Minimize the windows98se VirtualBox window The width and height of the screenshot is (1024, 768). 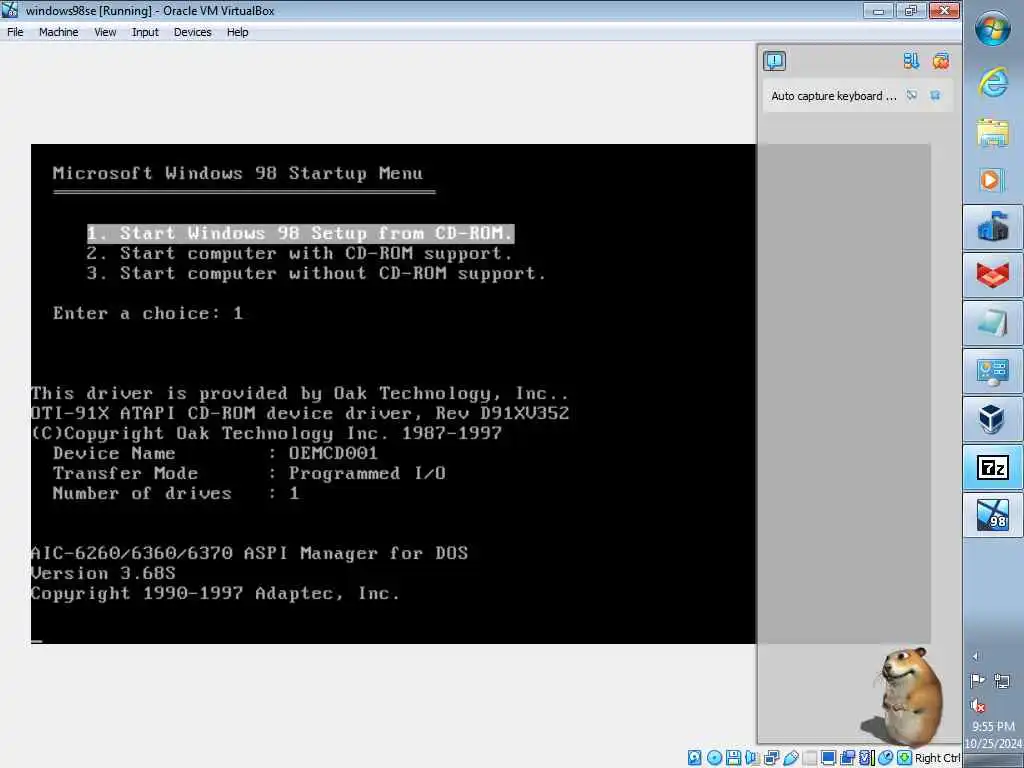878,10
